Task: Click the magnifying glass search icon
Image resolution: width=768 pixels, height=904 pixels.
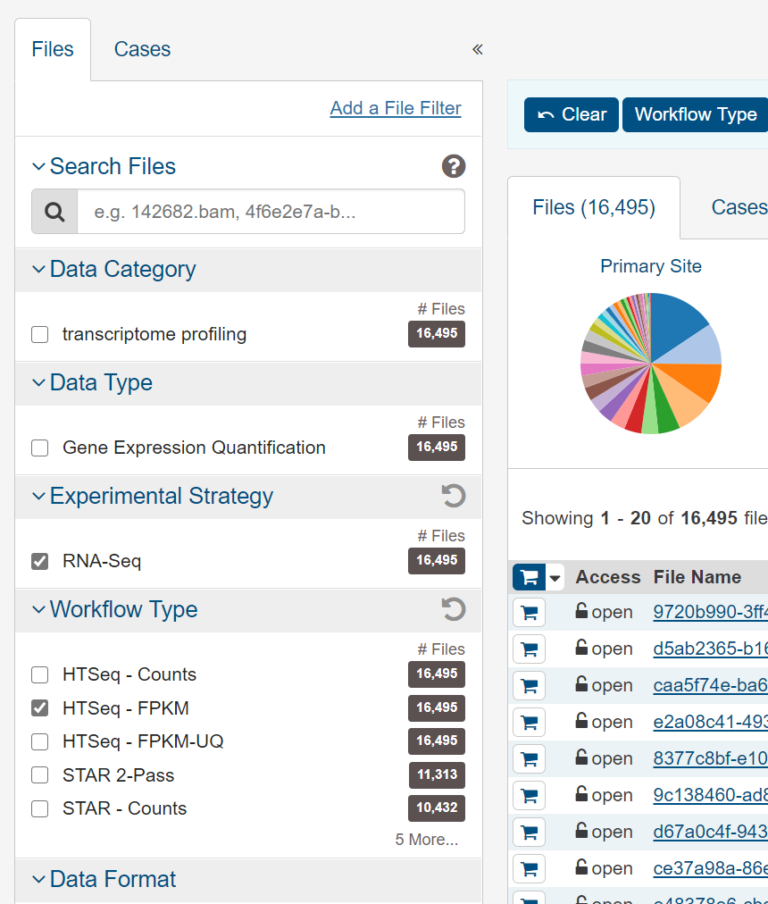Action: pyautogui.click(x=55, y=212)
